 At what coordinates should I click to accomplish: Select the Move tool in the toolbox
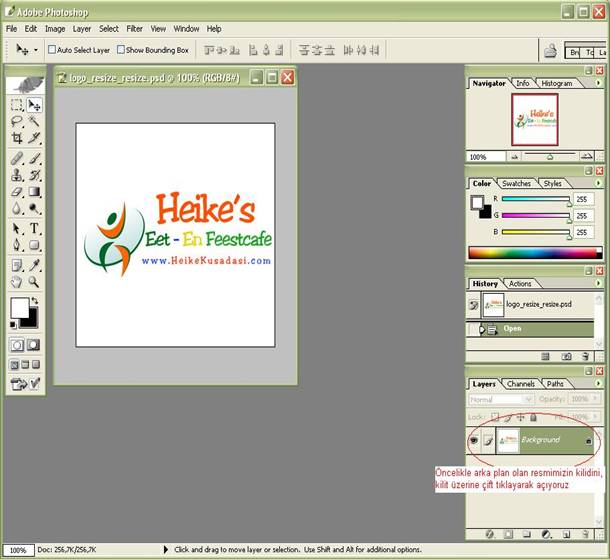tap(34, 105)
